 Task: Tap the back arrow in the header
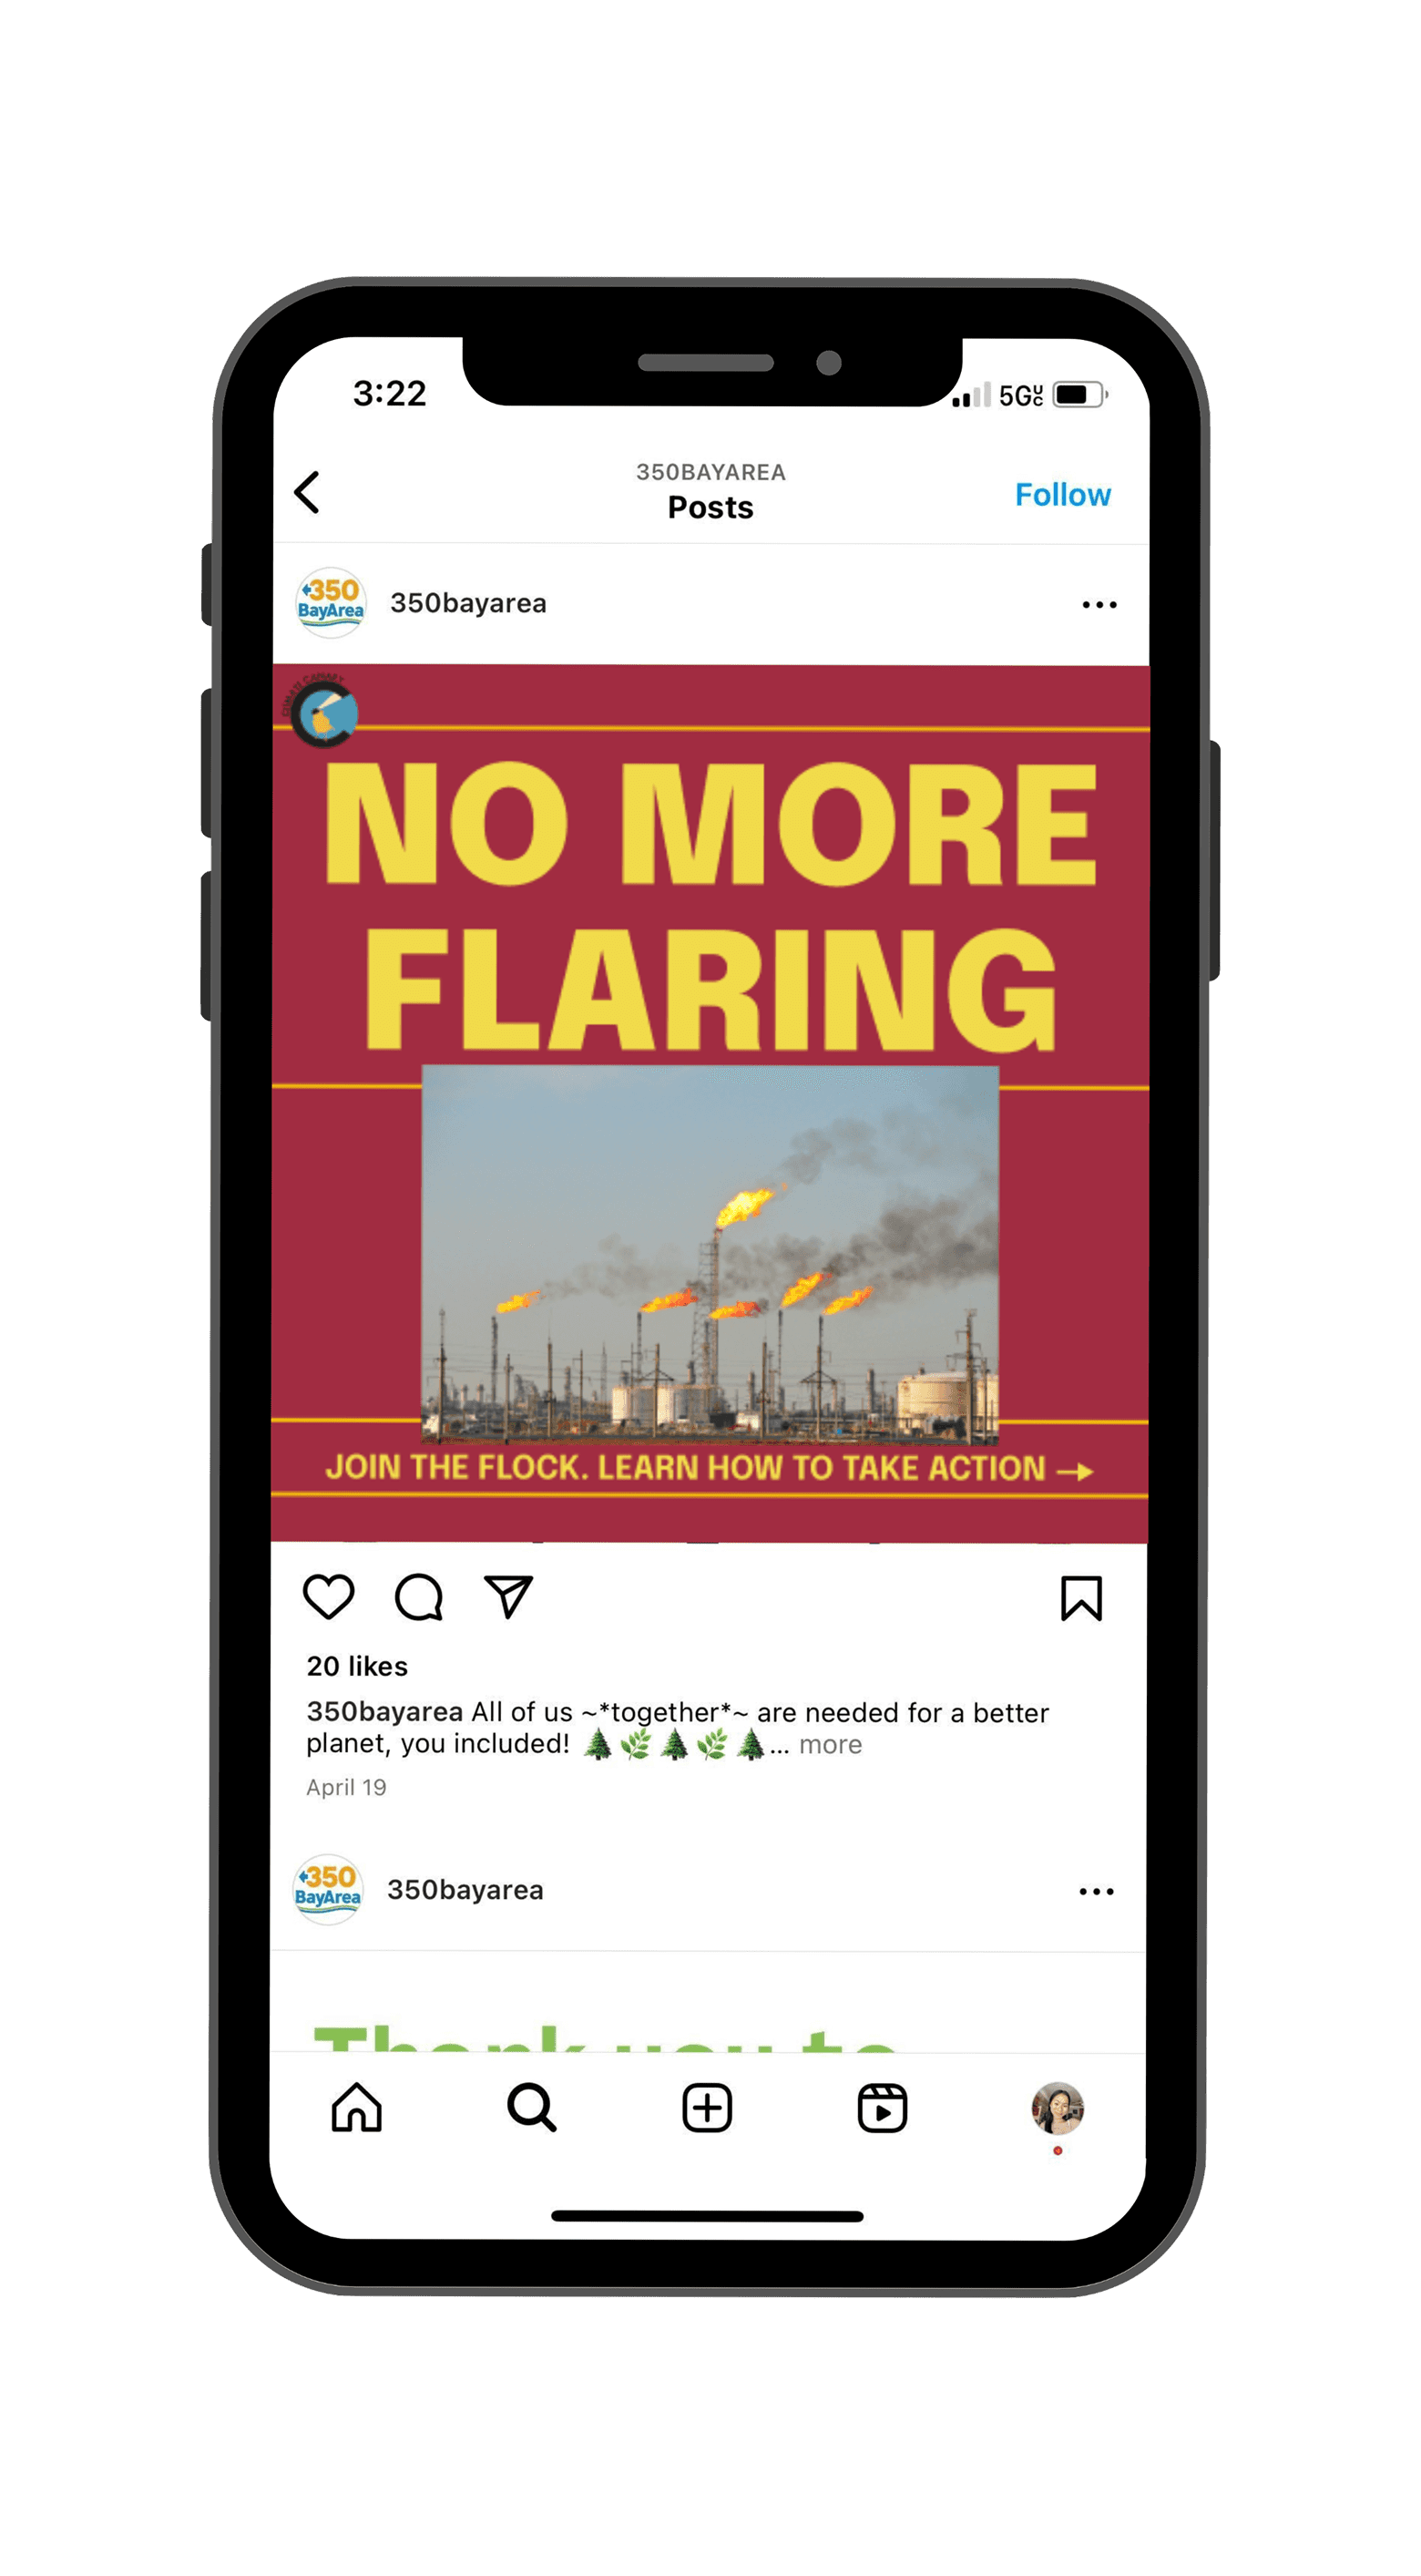(x=307, y=493)
